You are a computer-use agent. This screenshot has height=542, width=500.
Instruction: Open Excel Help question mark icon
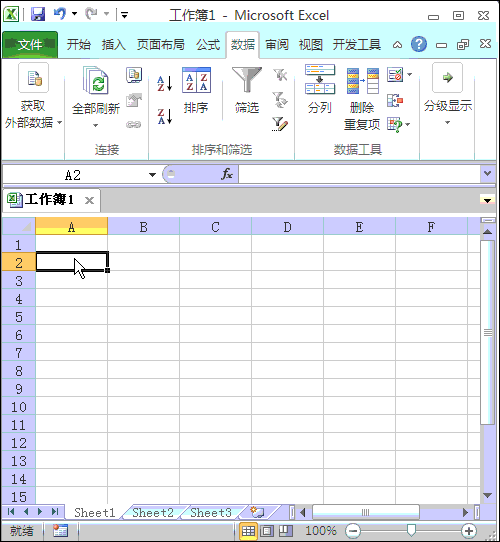pyautogui.click(x=419, y=44)
